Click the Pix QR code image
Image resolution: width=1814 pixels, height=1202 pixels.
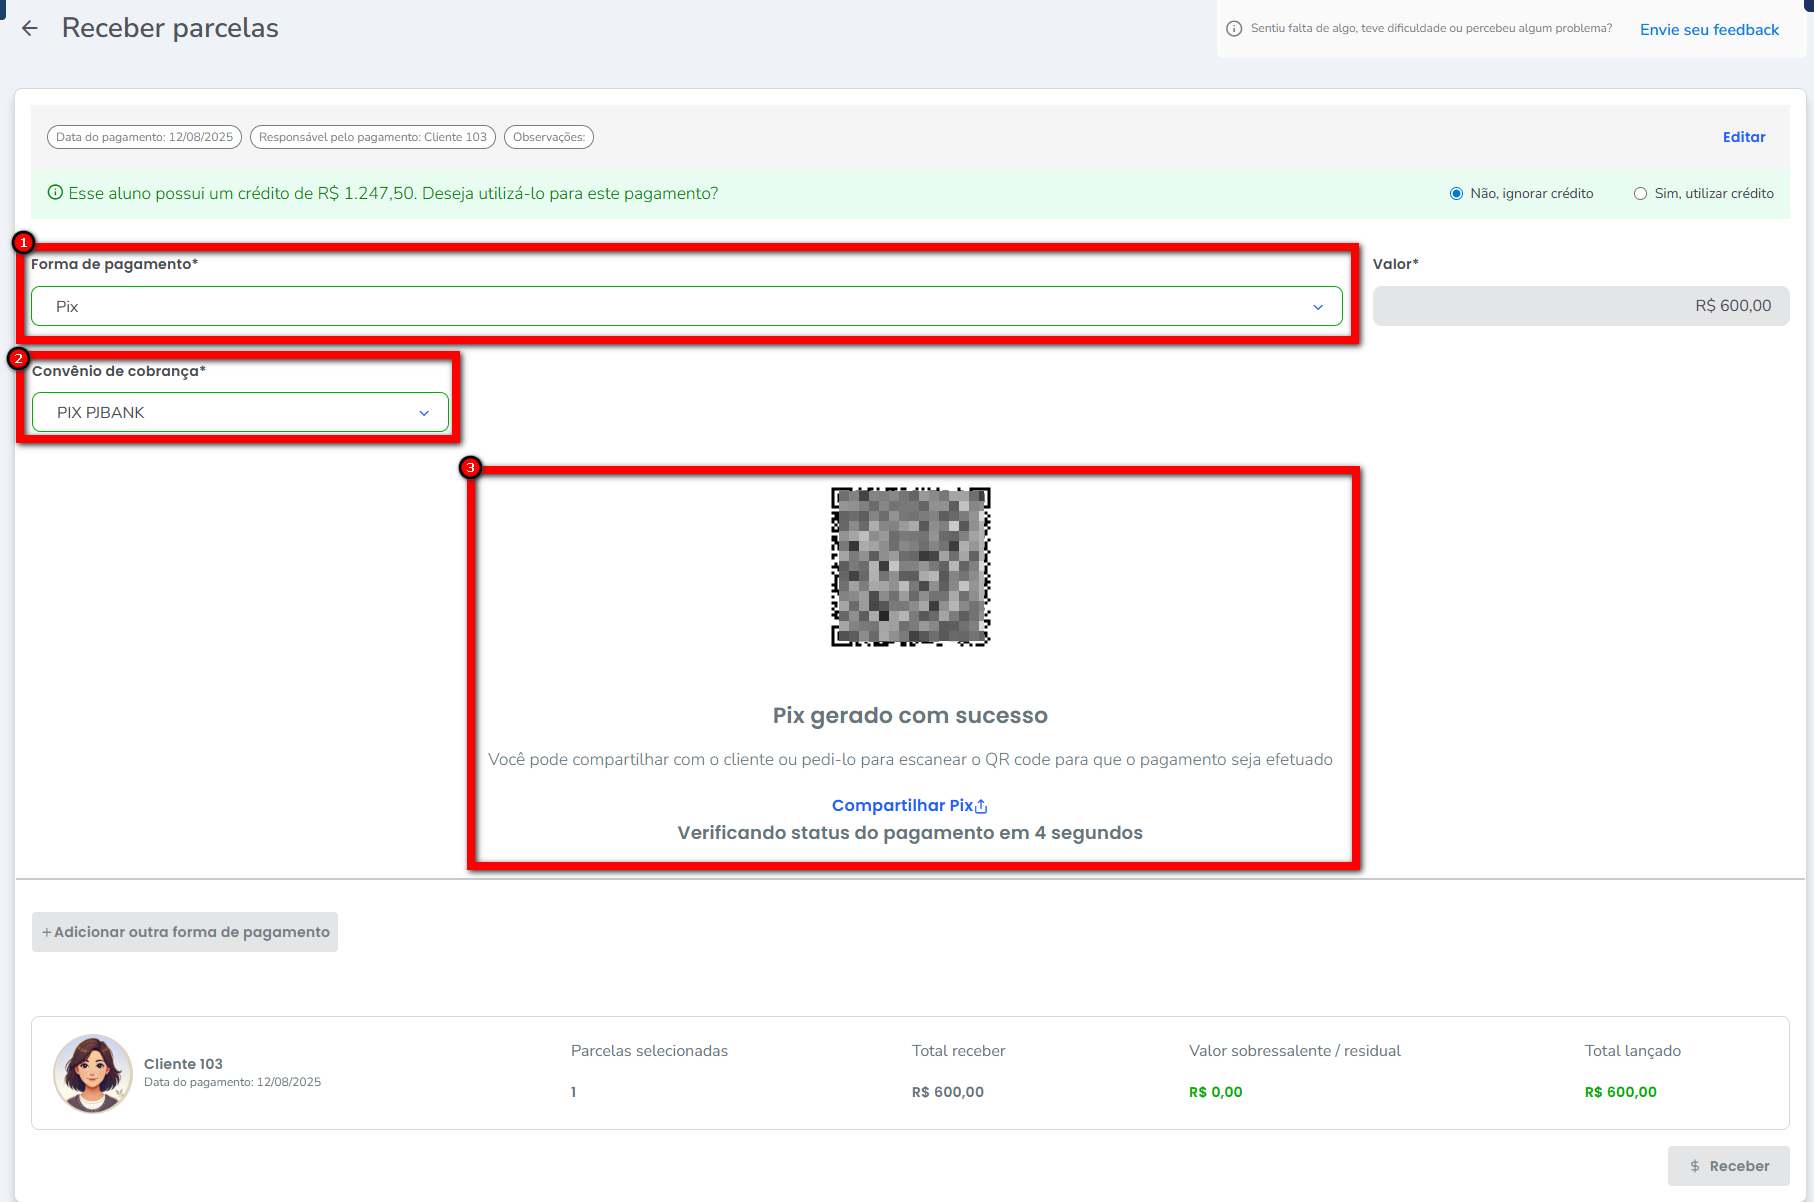[910, 567]
